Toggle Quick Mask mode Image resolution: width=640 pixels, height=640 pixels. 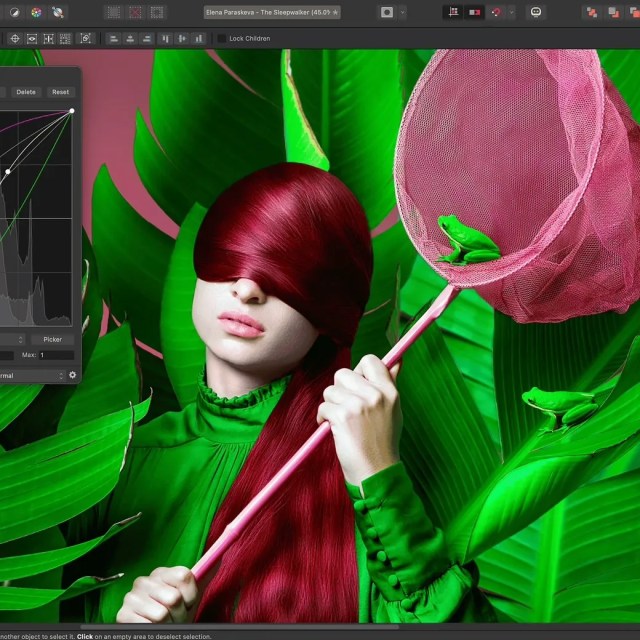pos(387,13)
